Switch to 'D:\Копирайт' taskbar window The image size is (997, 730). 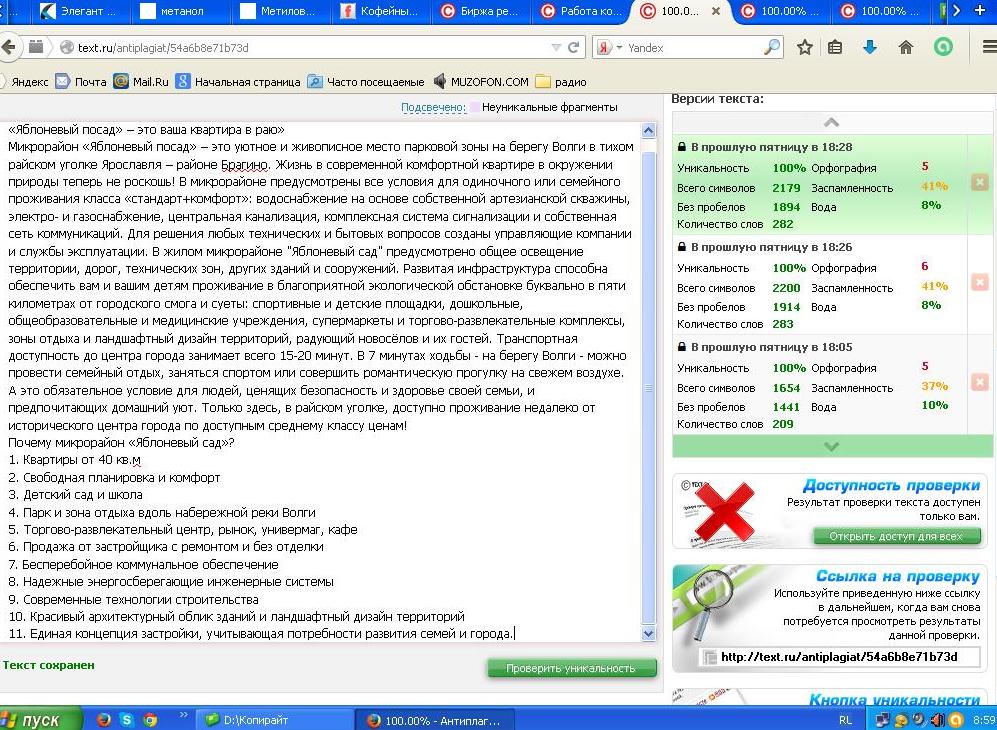pyautogui.click(x=273, y=720)
